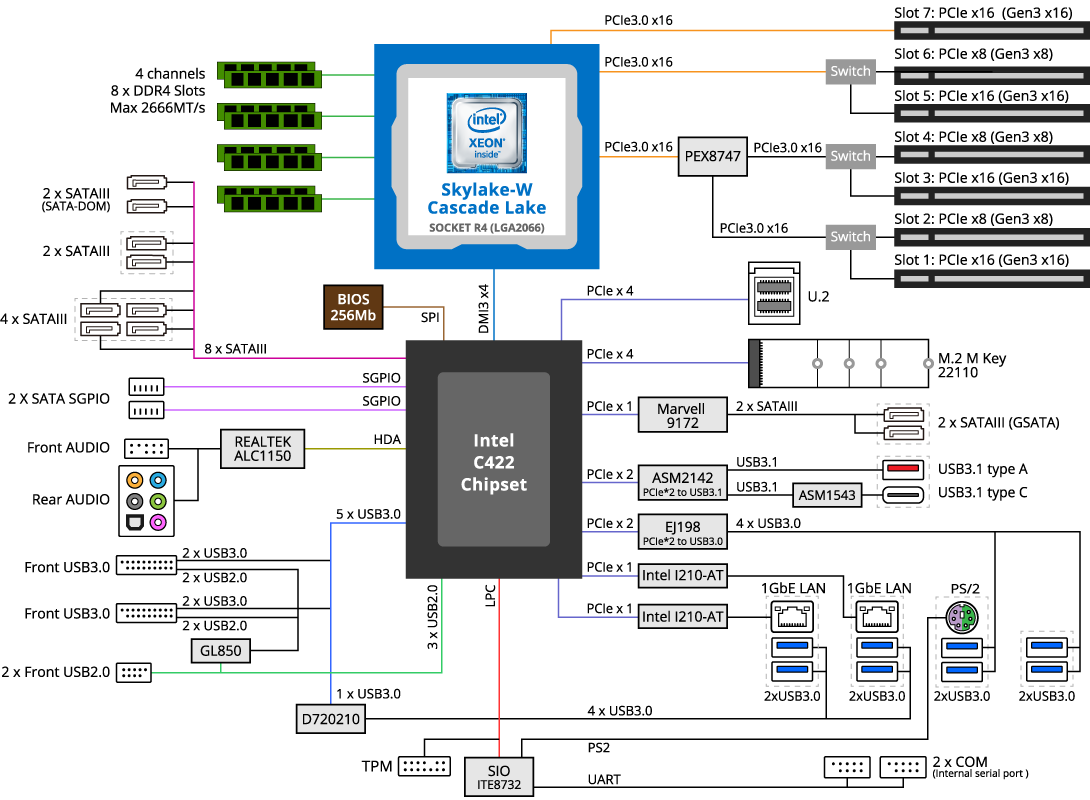Select the 2 x Front USB2.0 header
1090x800 pixels.
click(x=135, y=672)
